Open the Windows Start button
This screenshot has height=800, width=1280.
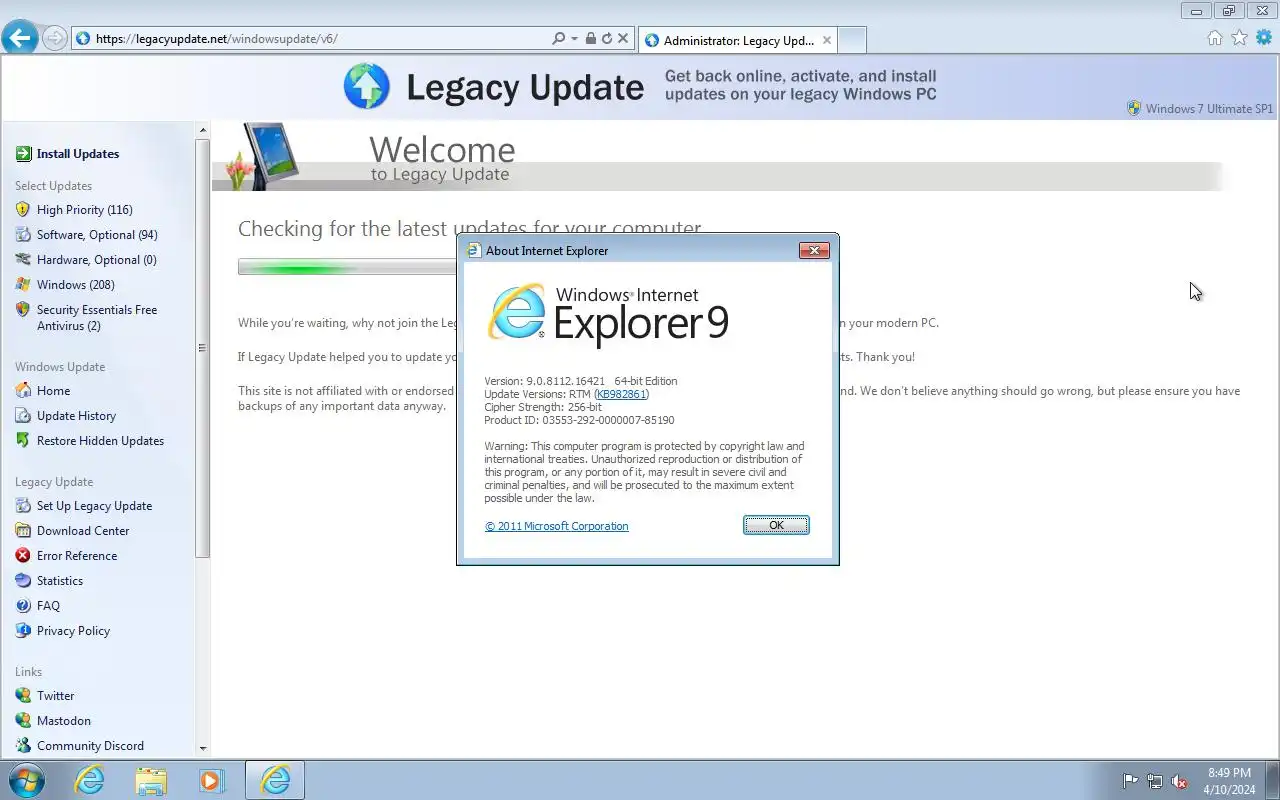click(x=26, y=780)
